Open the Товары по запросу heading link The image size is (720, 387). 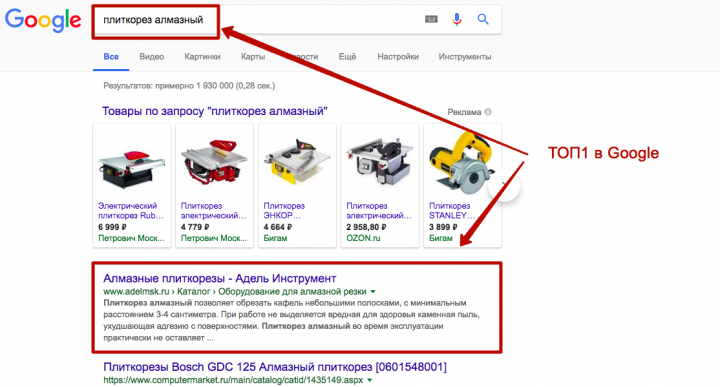point(214,111)
